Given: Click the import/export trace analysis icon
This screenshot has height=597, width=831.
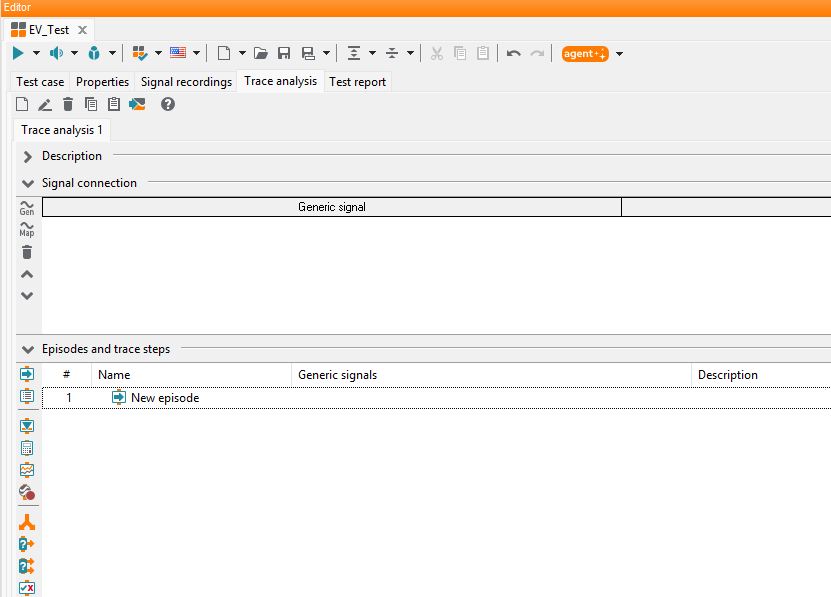Looking at the screenshot, I should click(137, 104).
